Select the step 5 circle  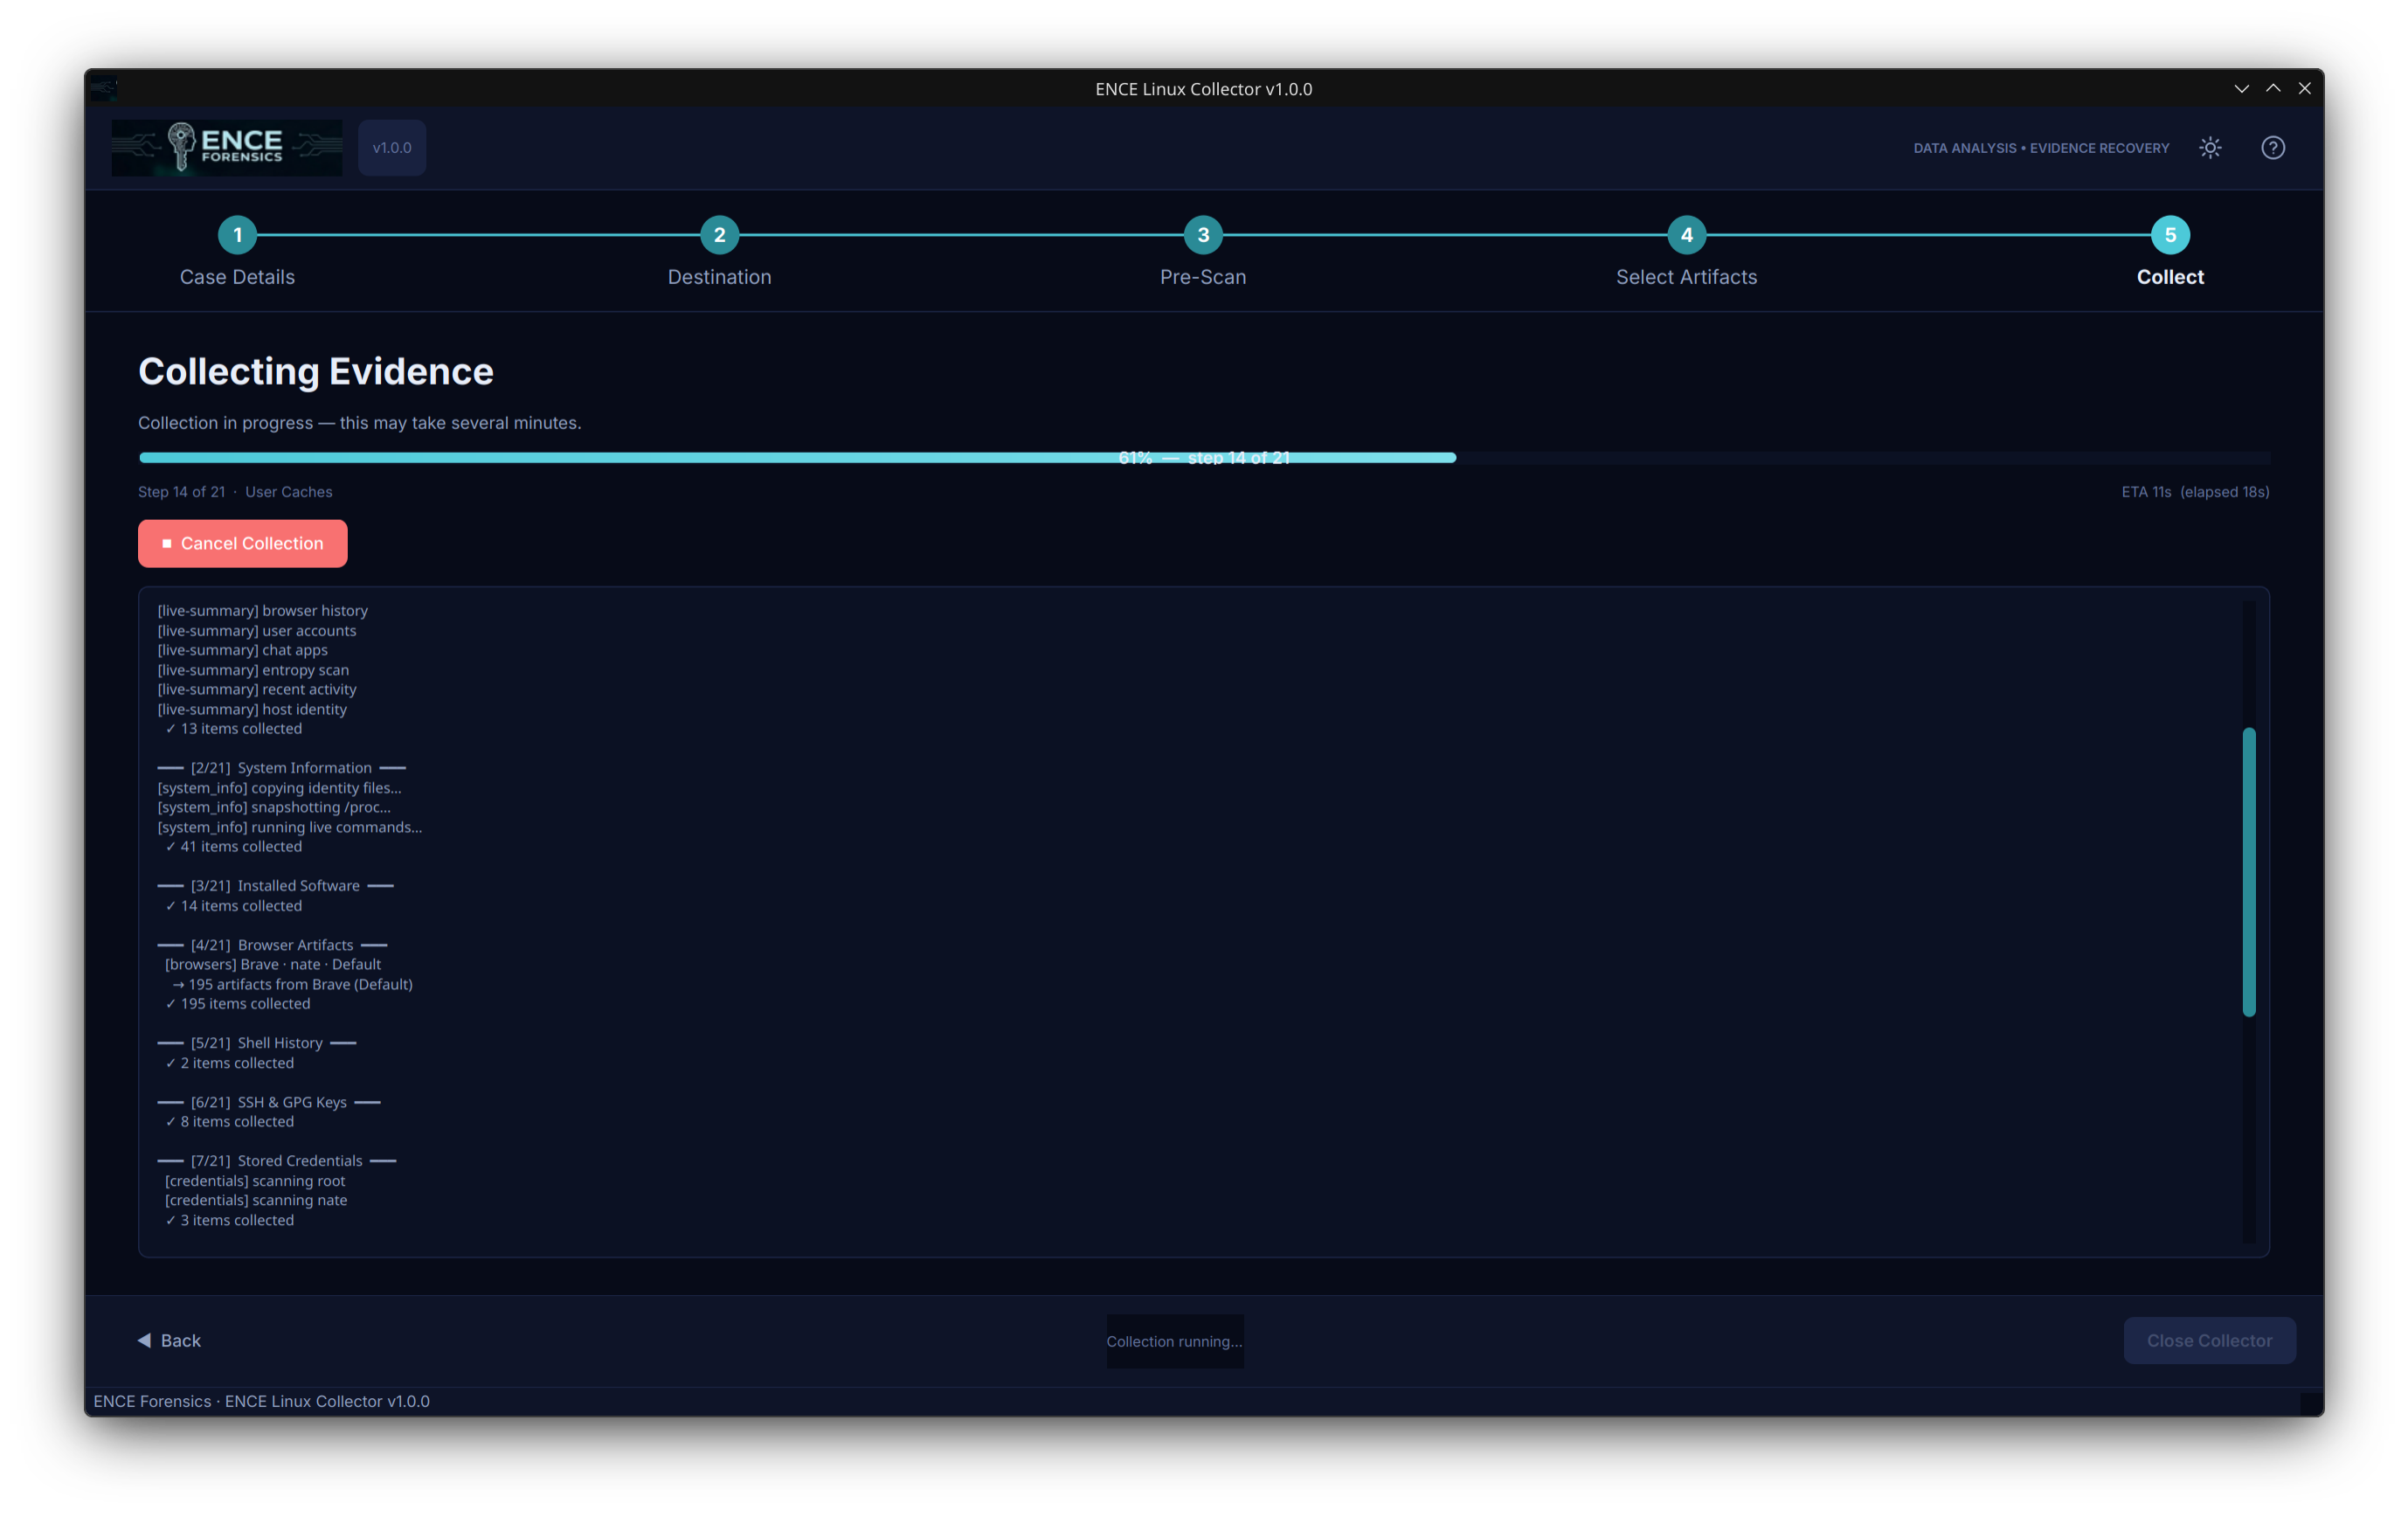(x=2170, y=235)
